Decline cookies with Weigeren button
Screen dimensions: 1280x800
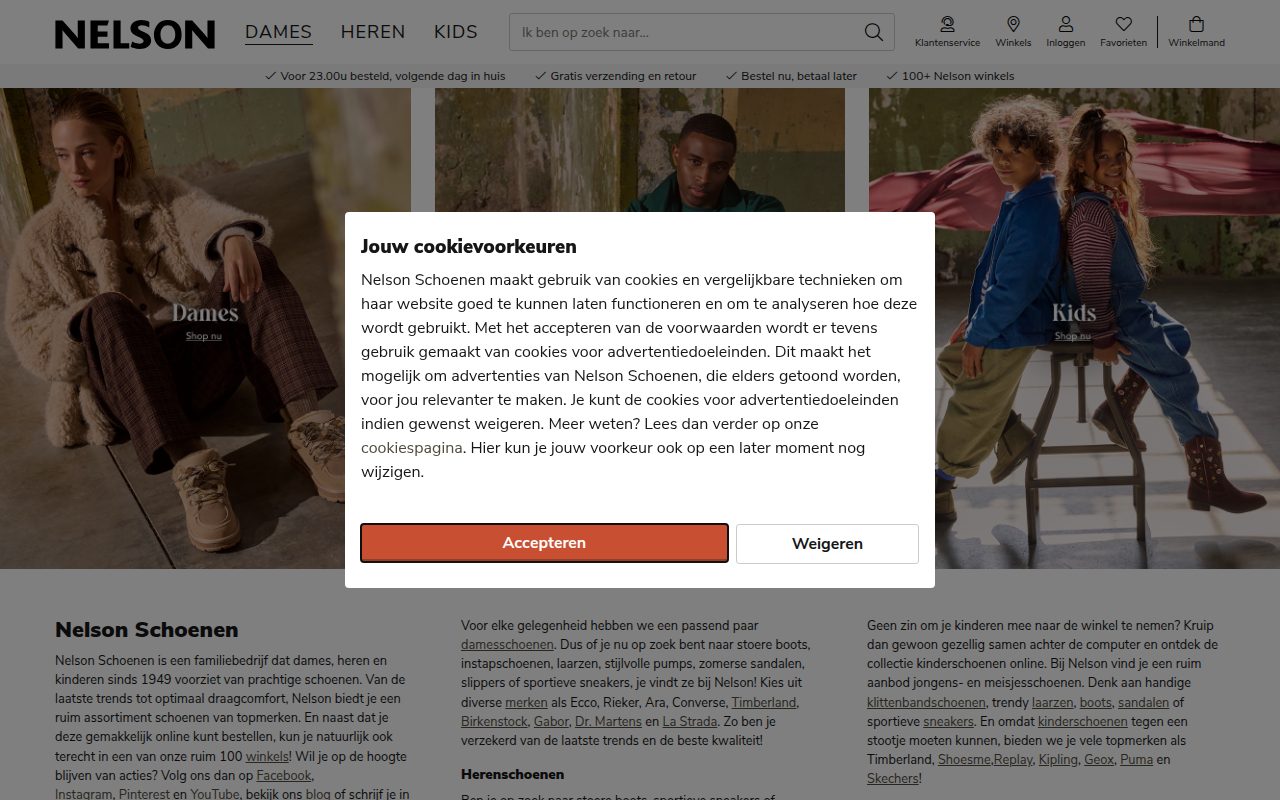[x=827, y=544]
